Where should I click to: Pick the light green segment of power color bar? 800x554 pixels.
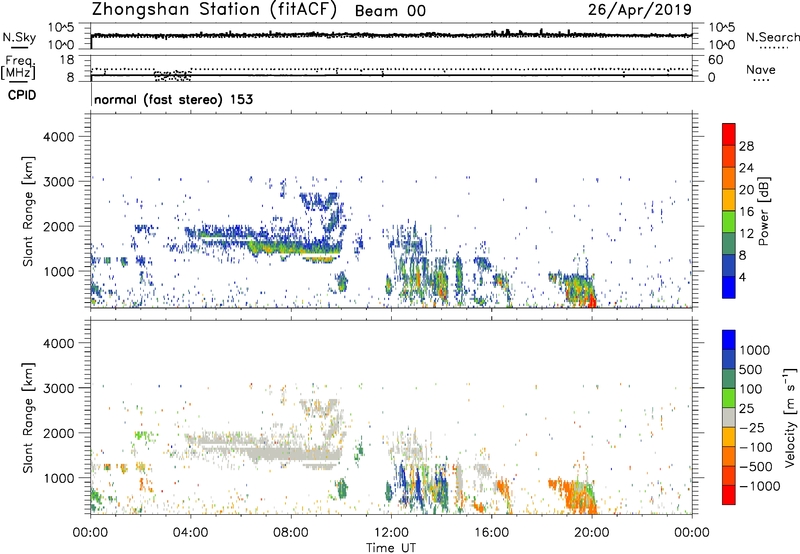(729, 222)
